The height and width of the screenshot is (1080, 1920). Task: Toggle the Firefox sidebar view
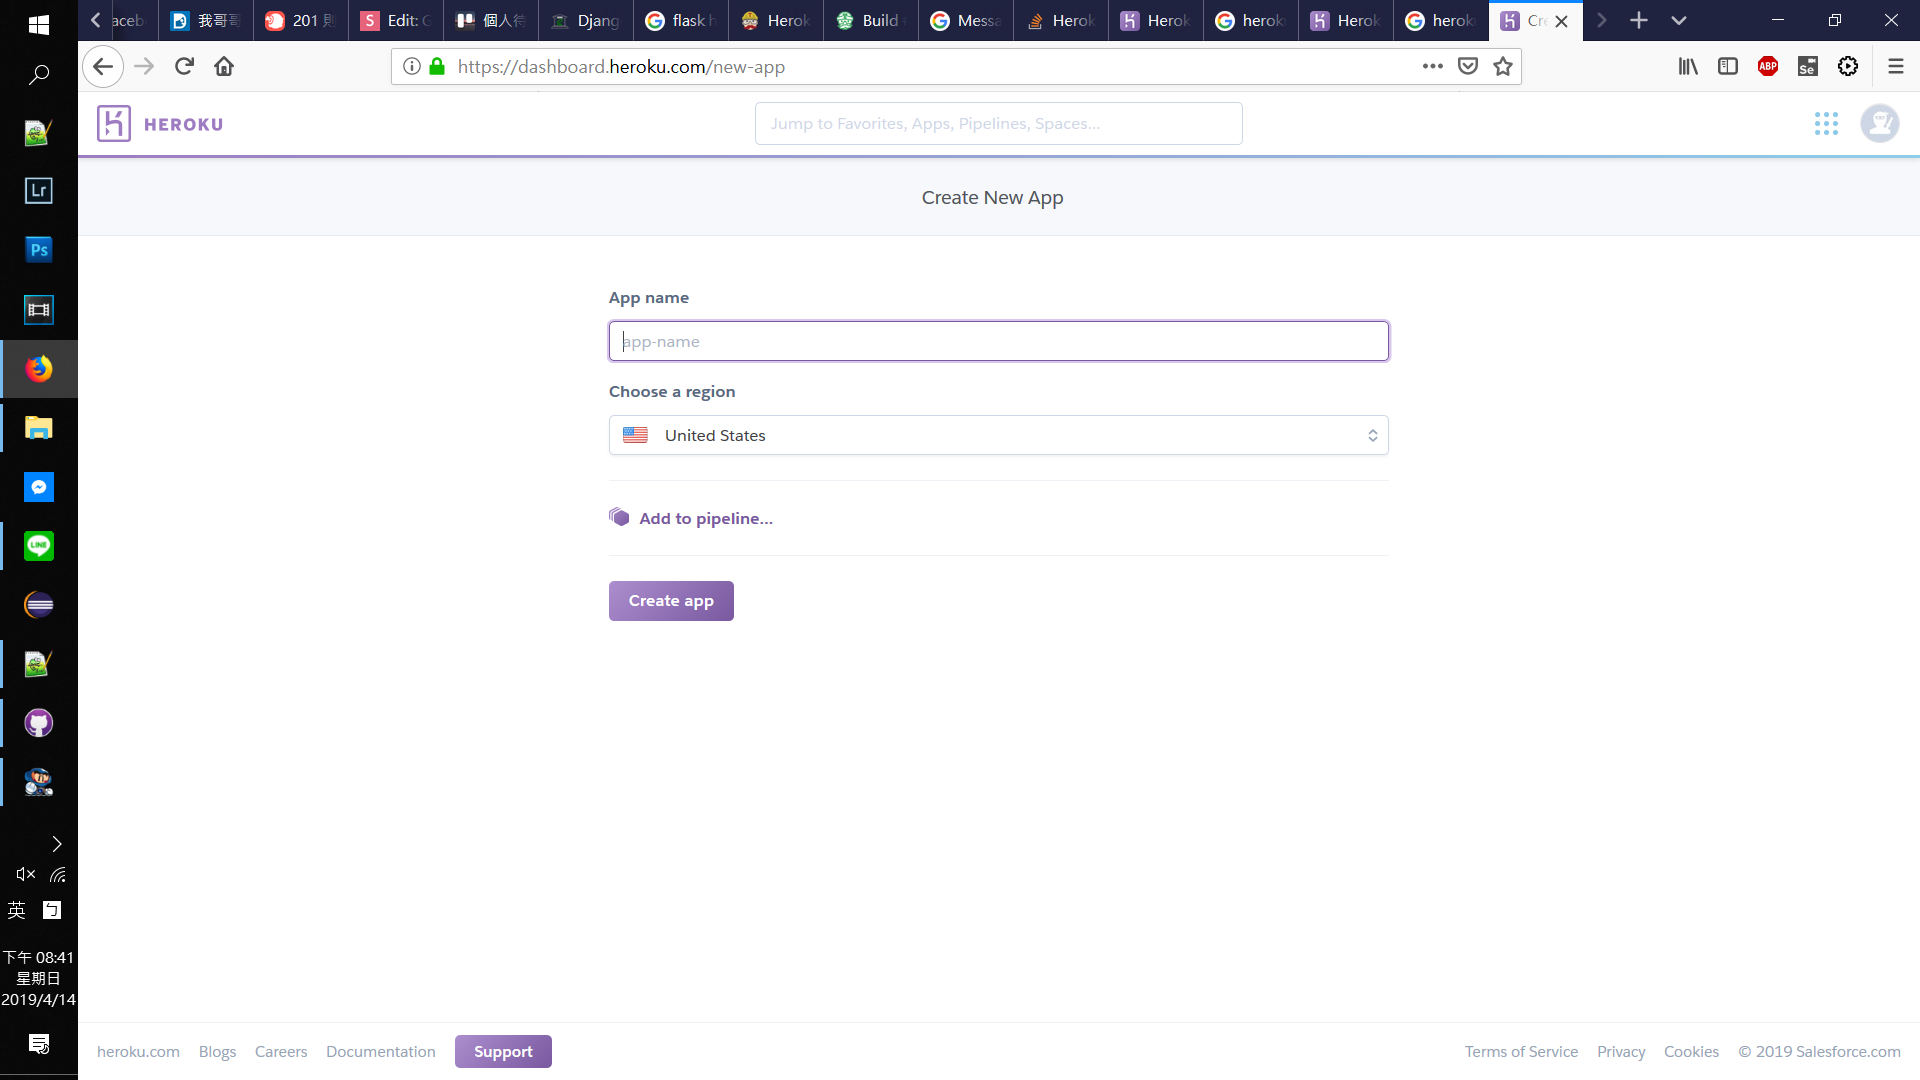click(x=1728, y=67)
